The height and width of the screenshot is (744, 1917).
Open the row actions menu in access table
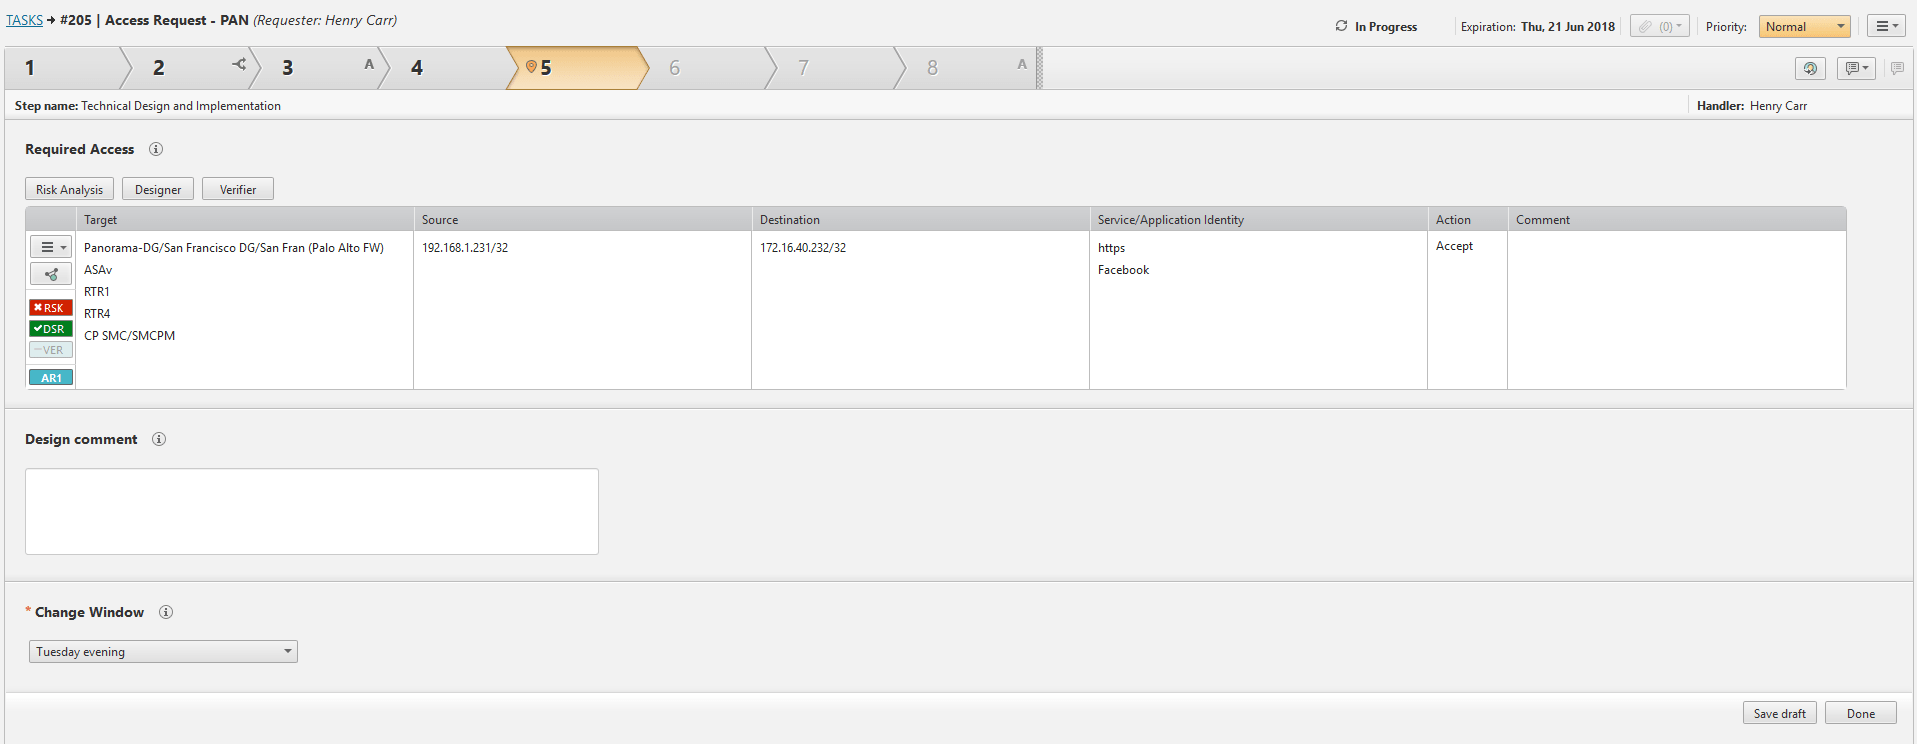50,247
